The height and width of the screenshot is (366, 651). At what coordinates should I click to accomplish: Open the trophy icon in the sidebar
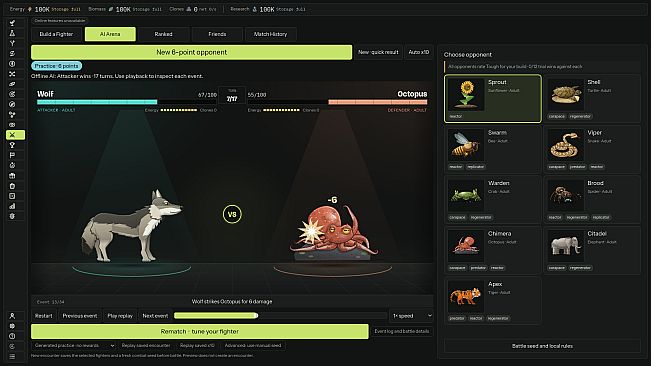click(x=12, y=145)
